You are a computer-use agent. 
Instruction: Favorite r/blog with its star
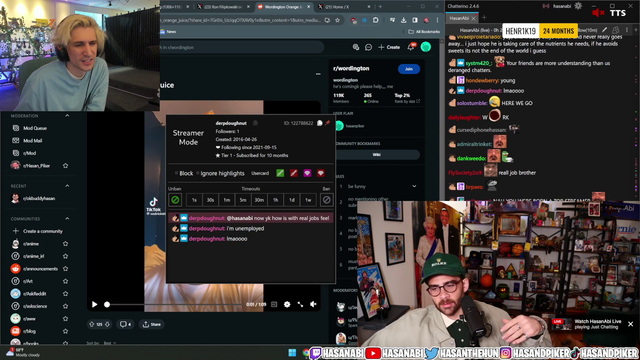[x=65, y=331]
